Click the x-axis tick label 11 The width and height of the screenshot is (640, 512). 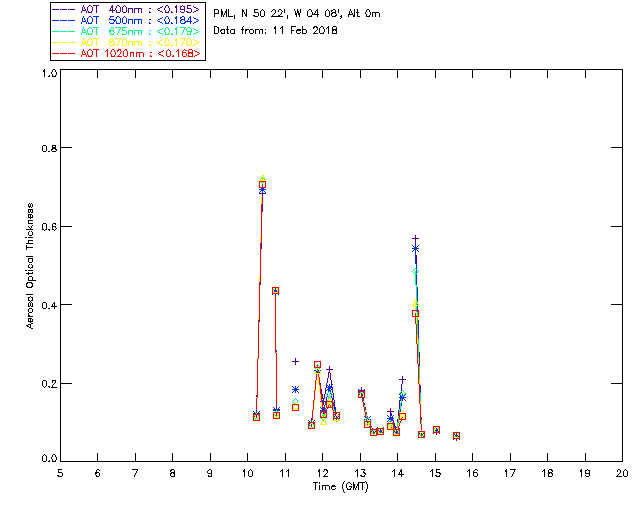(x=285, y=473)
